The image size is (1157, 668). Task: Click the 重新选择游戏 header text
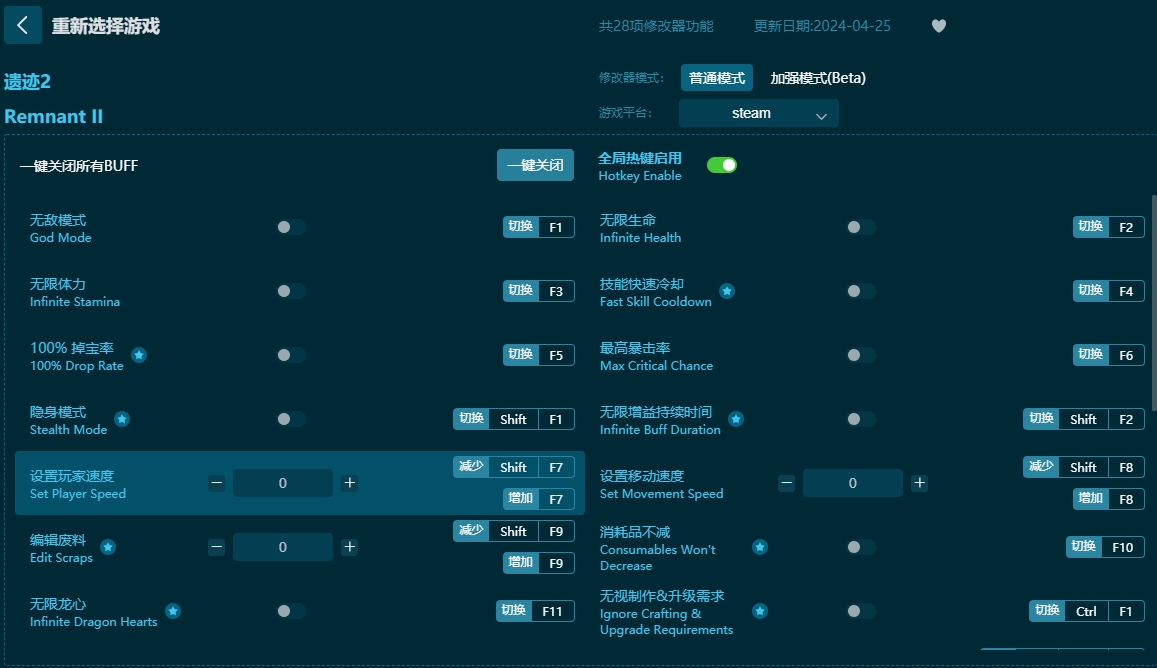pyautogui.click(x=106, y=27)
